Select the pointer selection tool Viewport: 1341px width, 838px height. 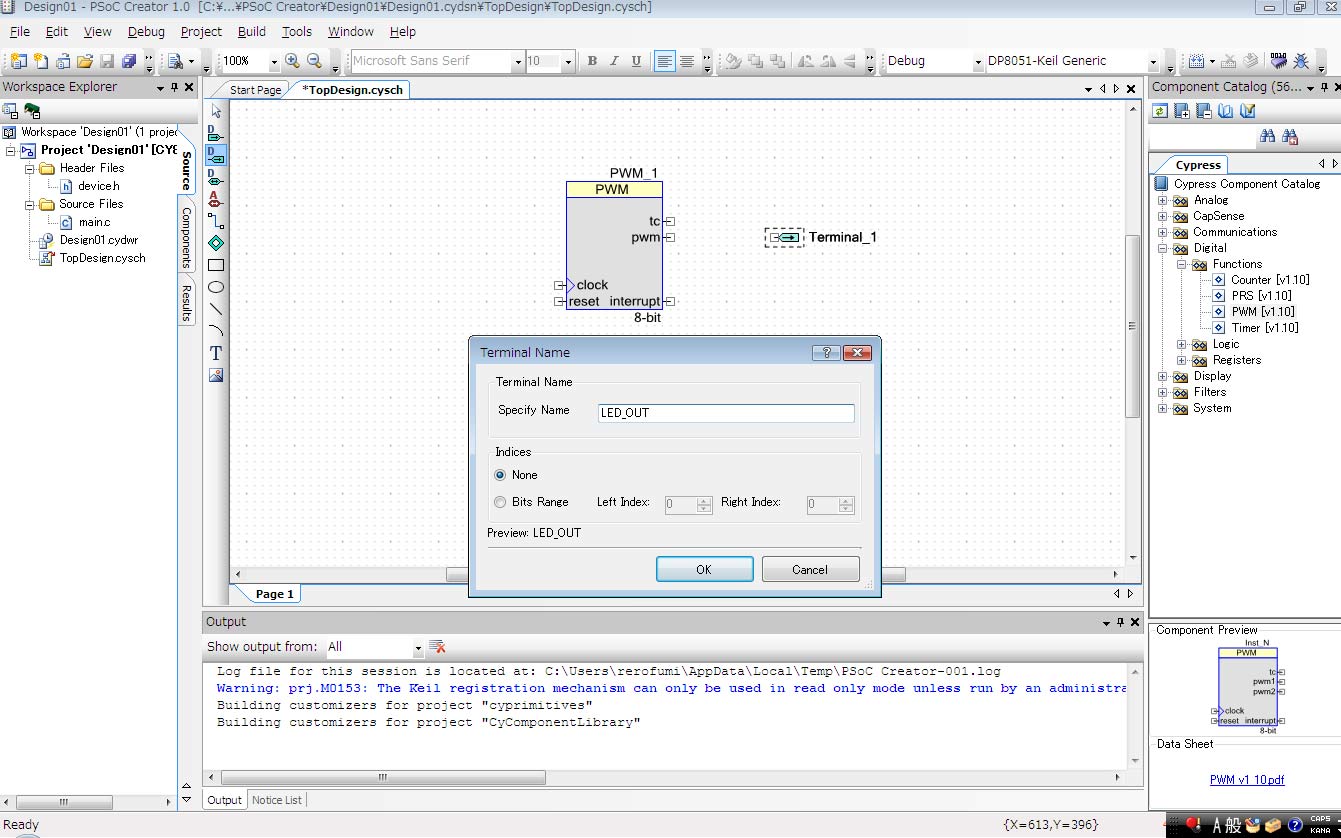(216, 111)
